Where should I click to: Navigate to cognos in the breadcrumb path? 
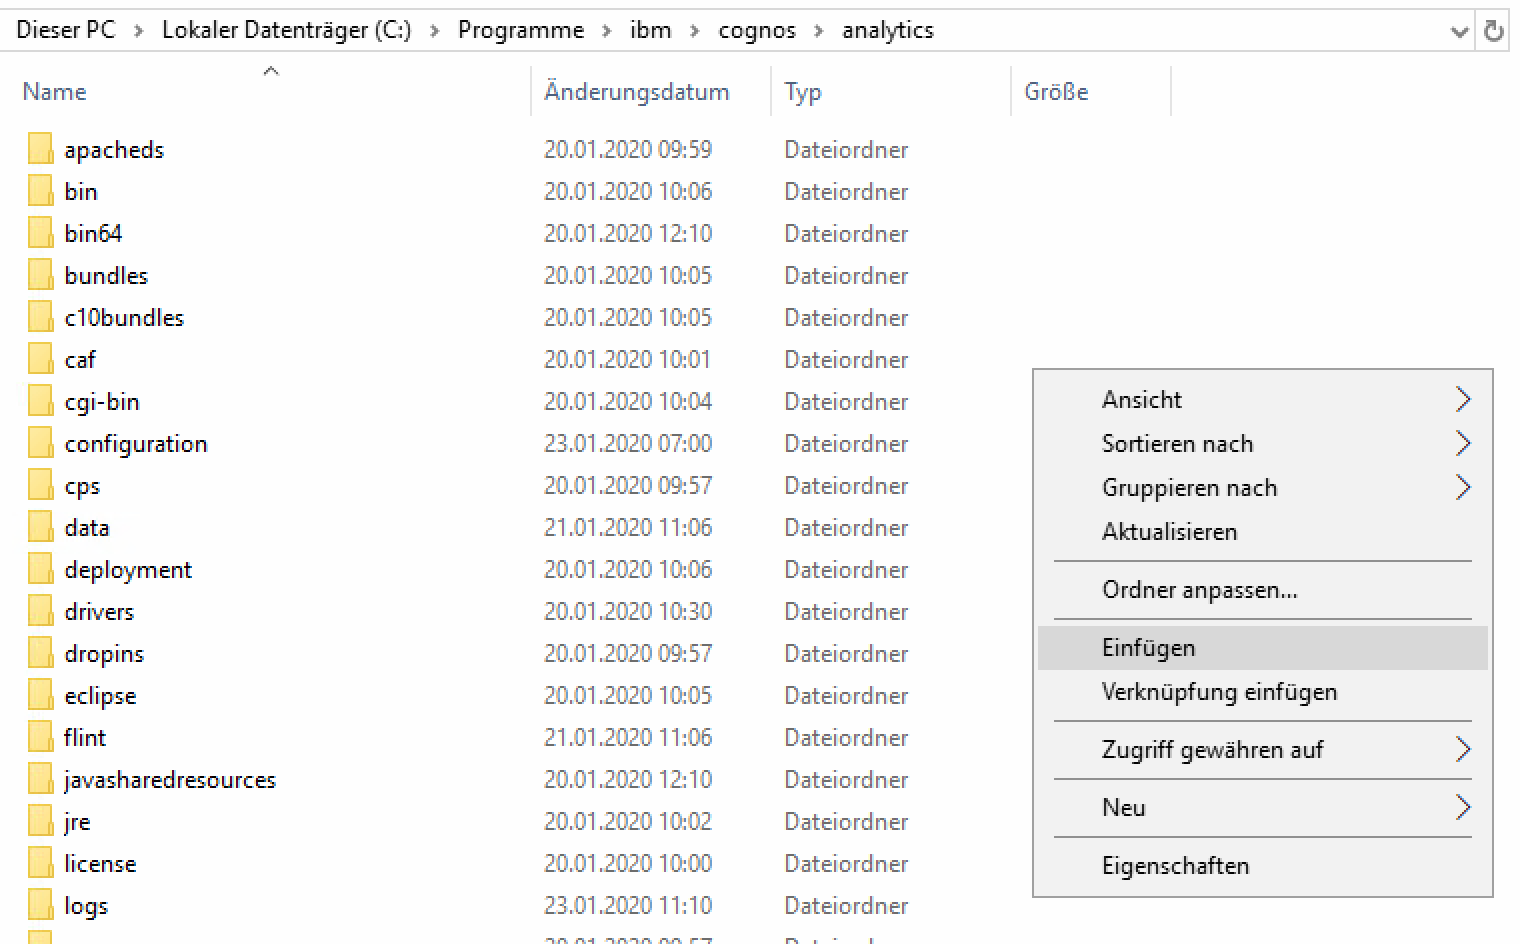click(x=757, y=30)
